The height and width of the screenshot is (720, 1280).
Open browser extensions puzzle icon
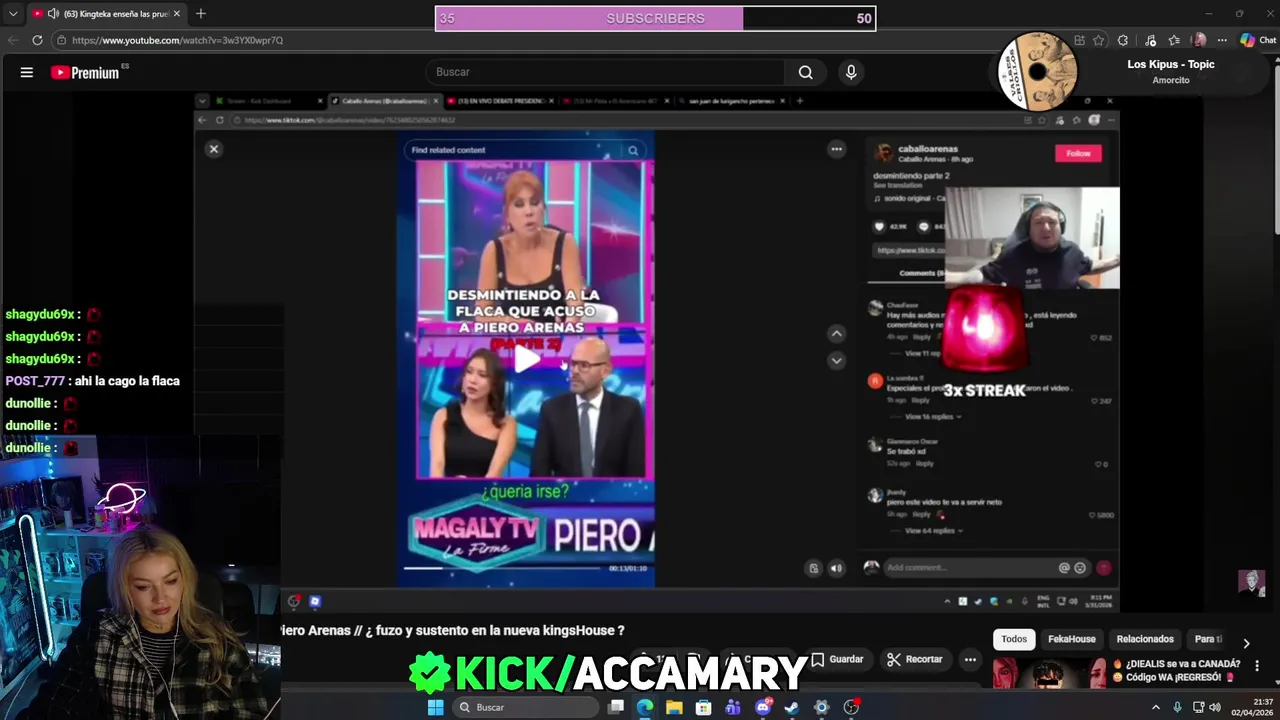coord(1123,40)
